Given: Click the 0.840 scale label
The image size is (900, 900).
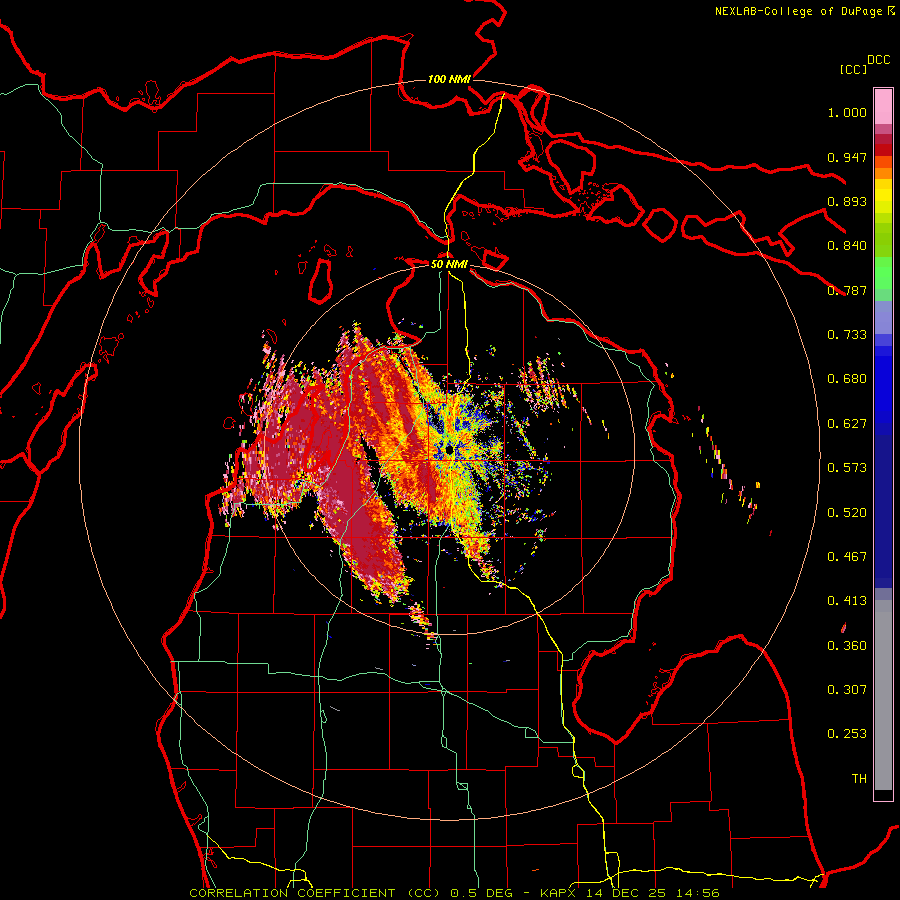Looking at the screenshot, I should click(x=847, y=246).
